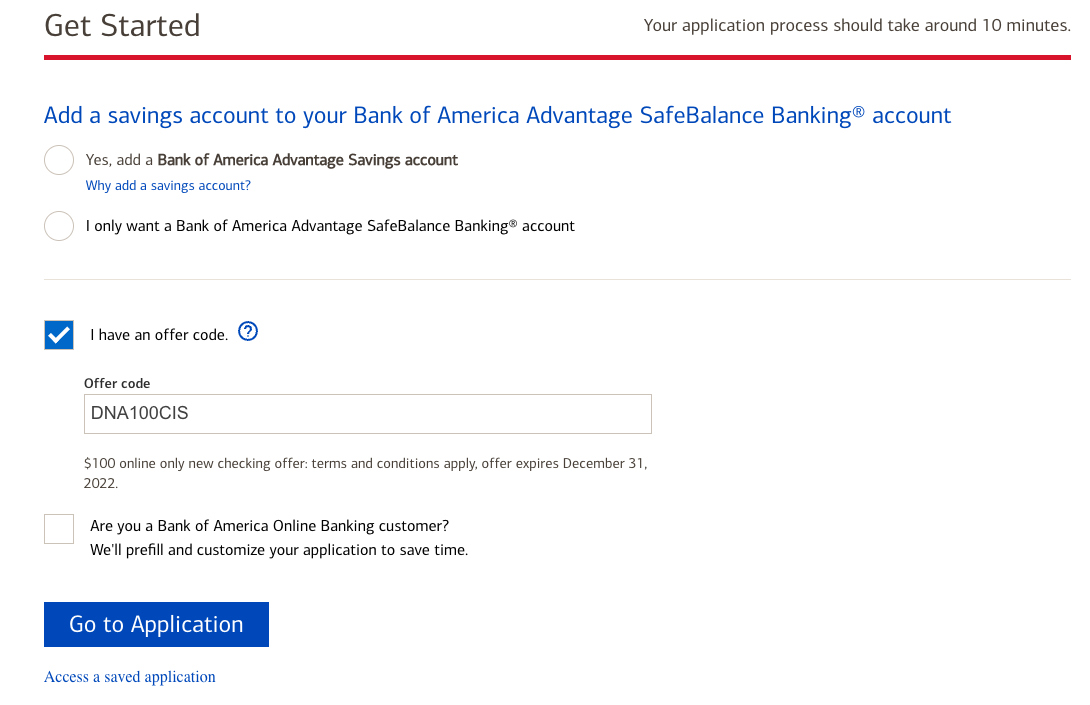The width and height of the screenshot is (1090, 705).
Task: Click the 'Bank of America Advantage Savings account' label text
Action: pos(307,160)
